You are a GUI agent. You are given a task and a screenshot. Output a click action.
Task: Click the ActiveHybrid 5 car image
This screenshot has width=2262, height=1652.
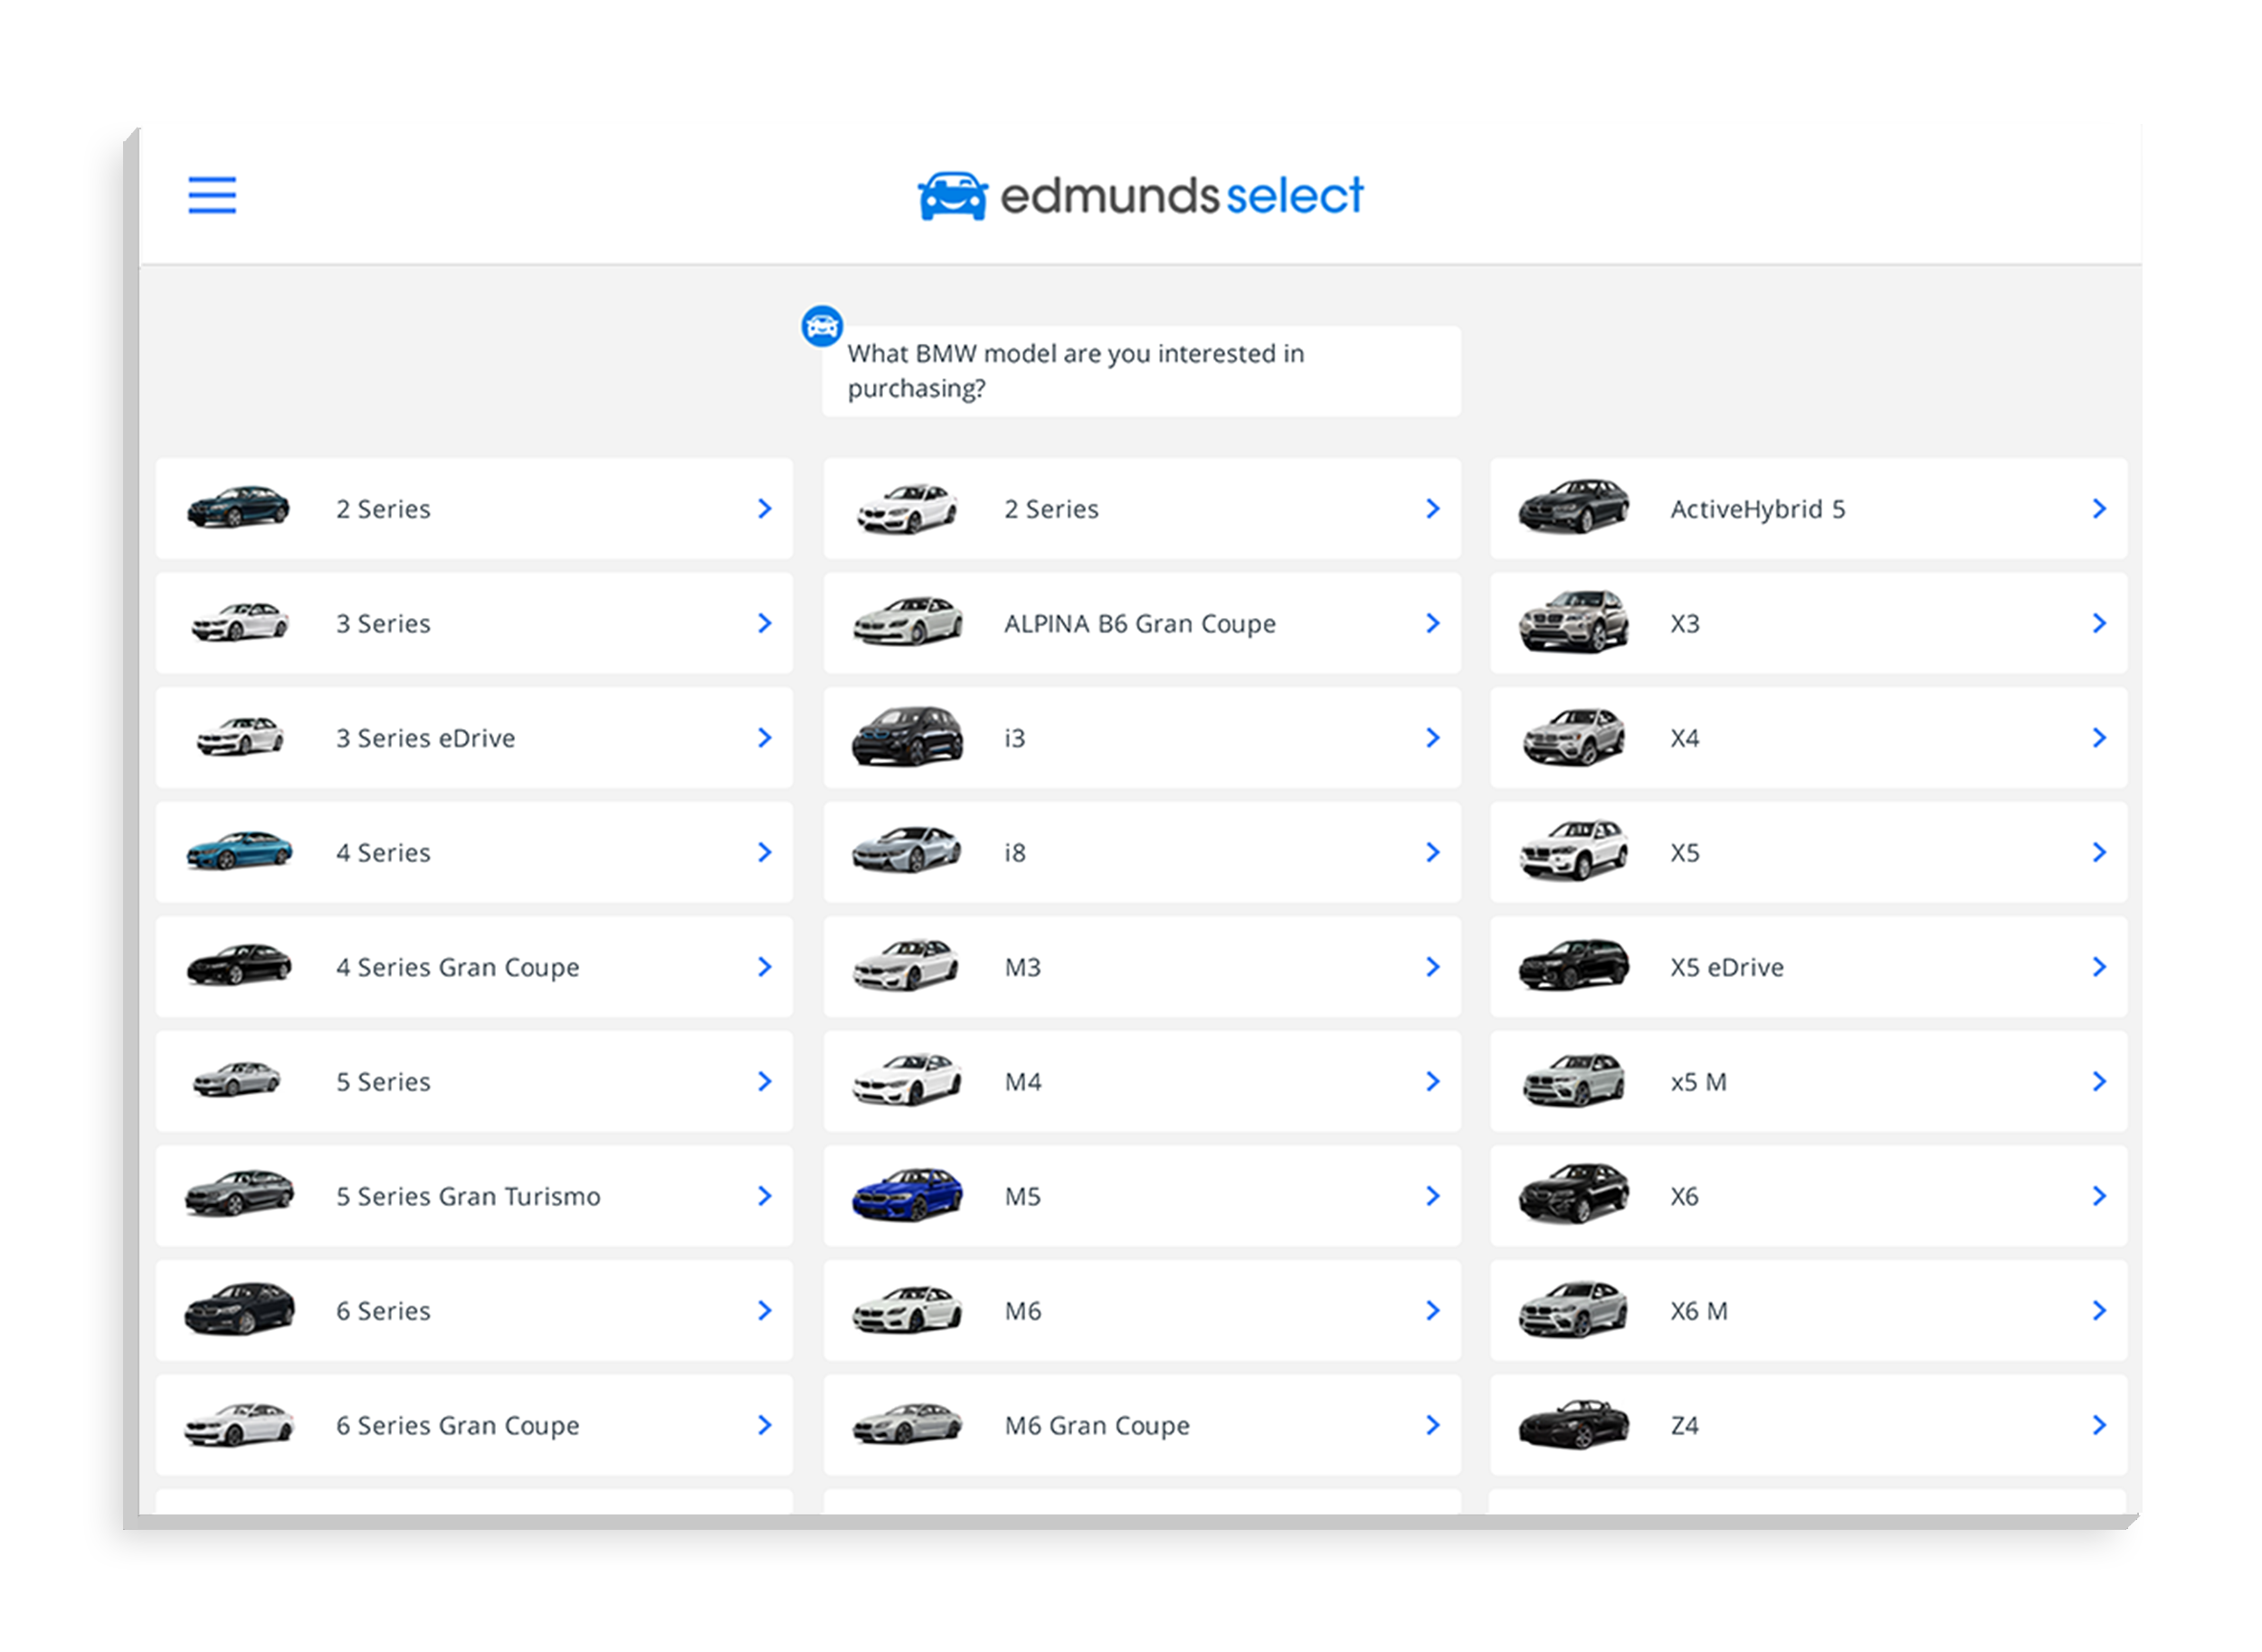click(1573, 506)
